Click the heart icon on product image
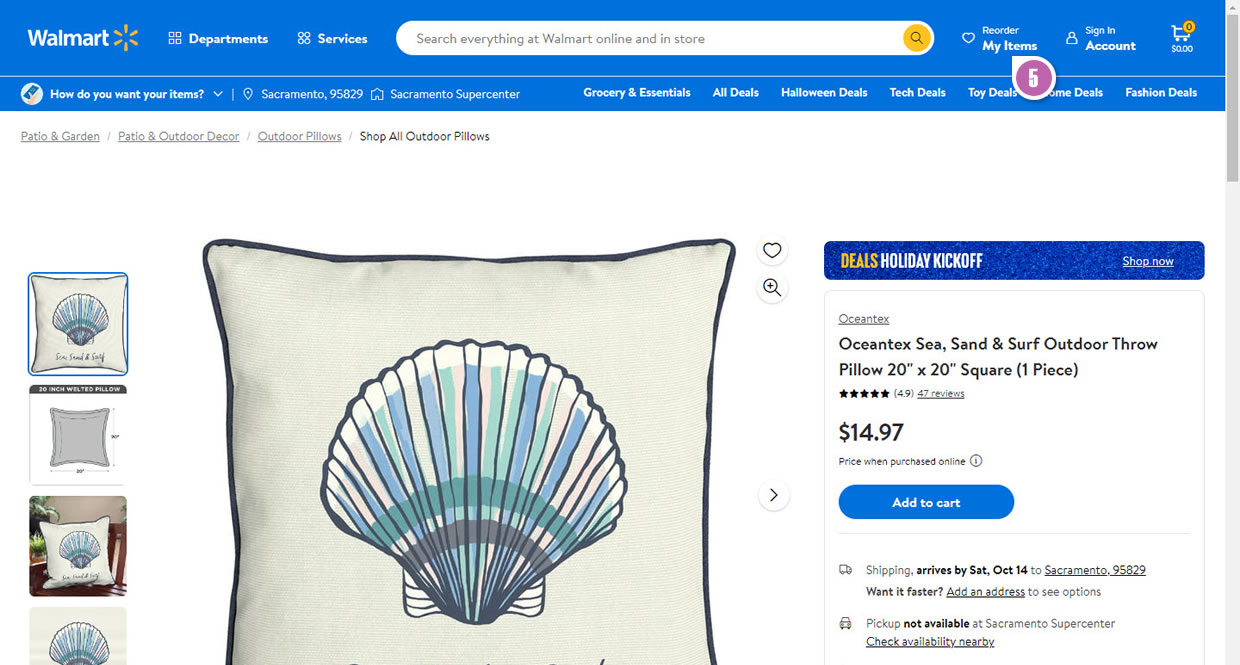The width and height of the screenshot is (1240, 665). (772, 250)
